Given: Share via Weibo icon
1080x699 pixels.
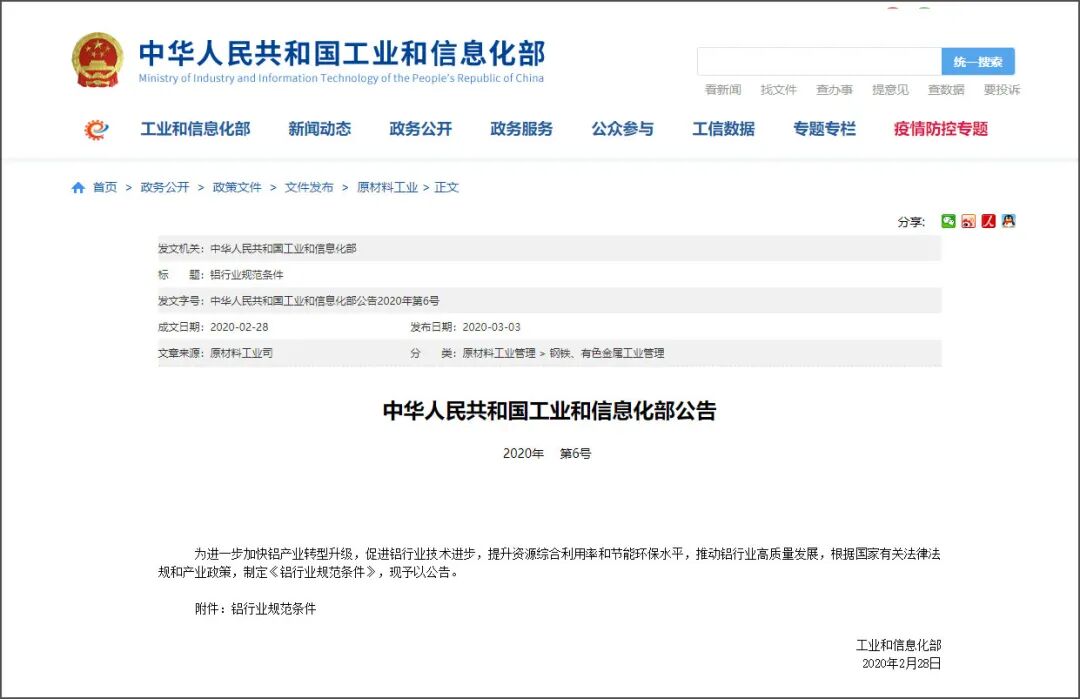Looking at the screenshot, I should coord(968,221).
